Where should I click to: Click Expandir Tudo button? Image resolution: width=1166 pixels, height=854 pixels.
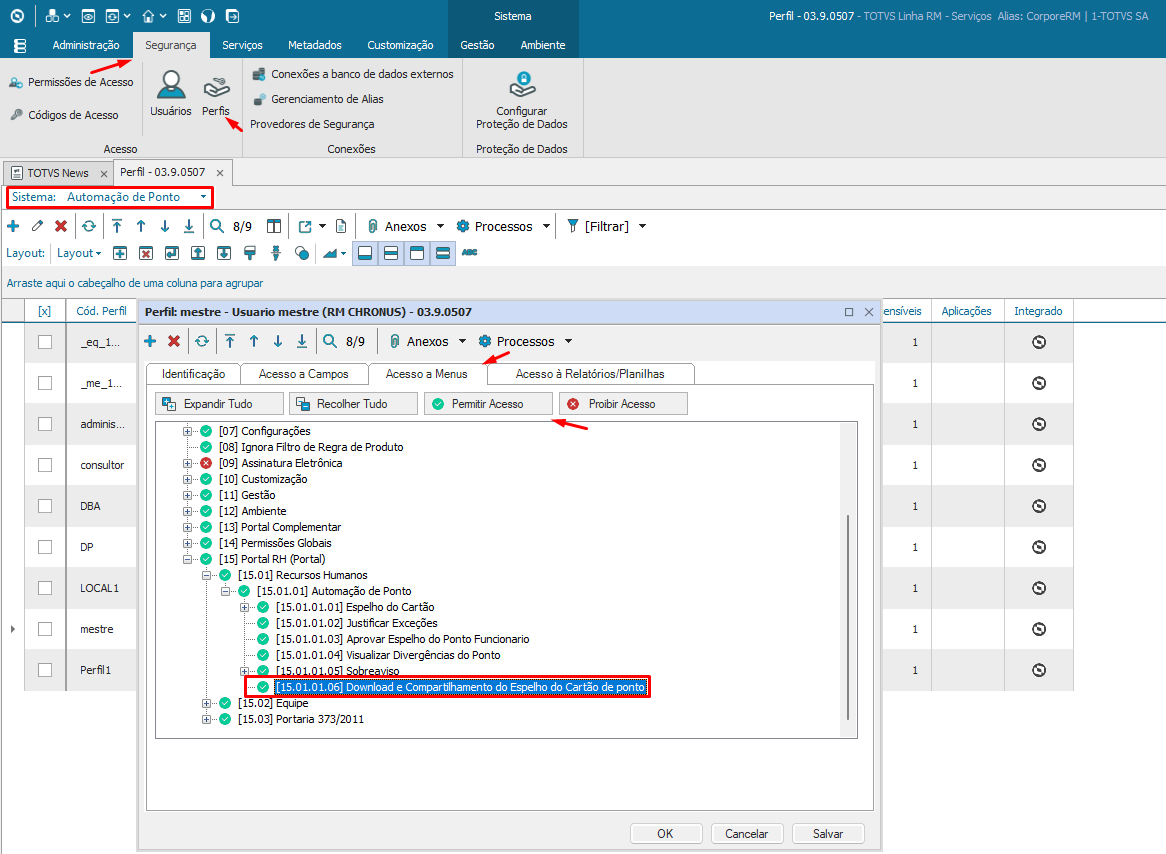click(x=219, y=404)
